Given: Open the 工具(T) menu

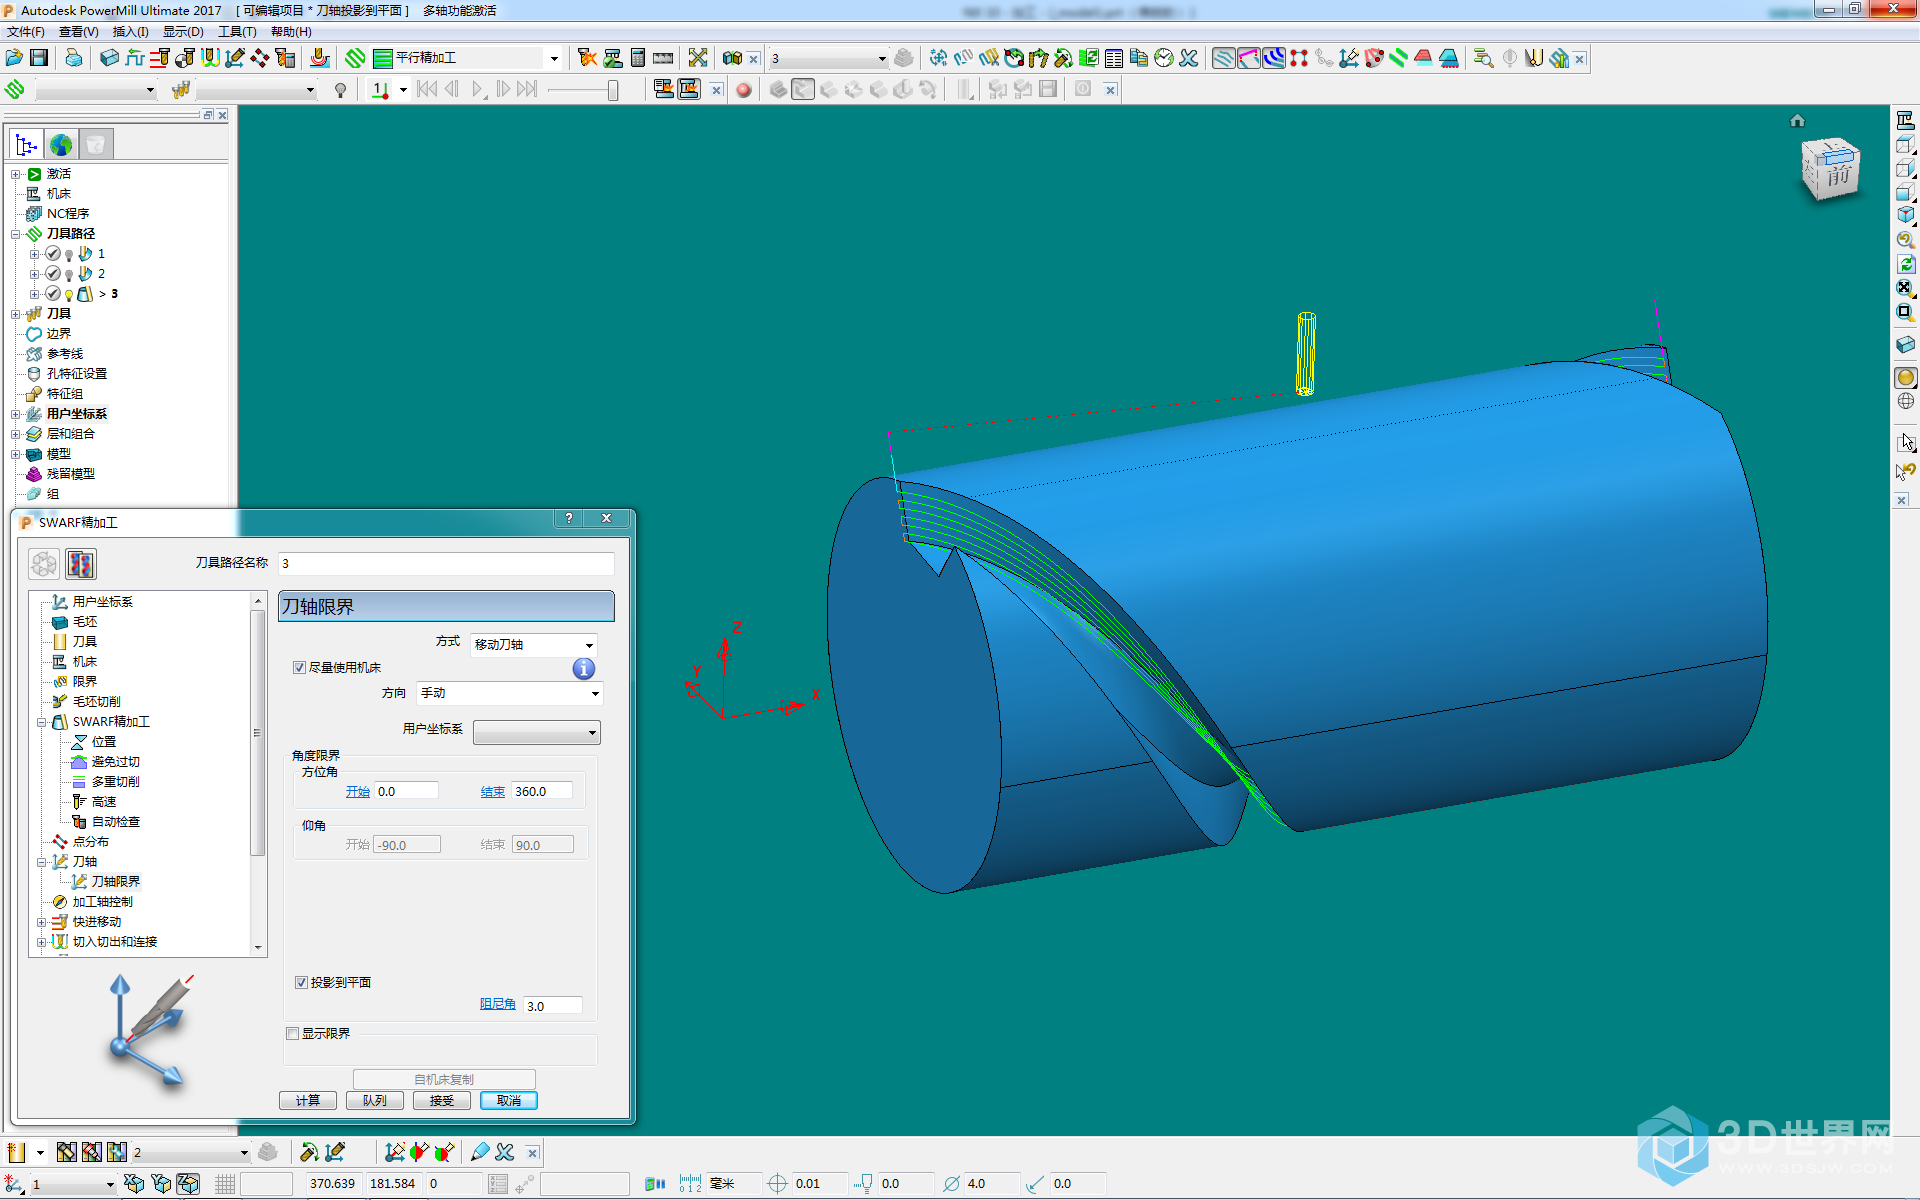Looking at the screenshot, I should point(237,32).
